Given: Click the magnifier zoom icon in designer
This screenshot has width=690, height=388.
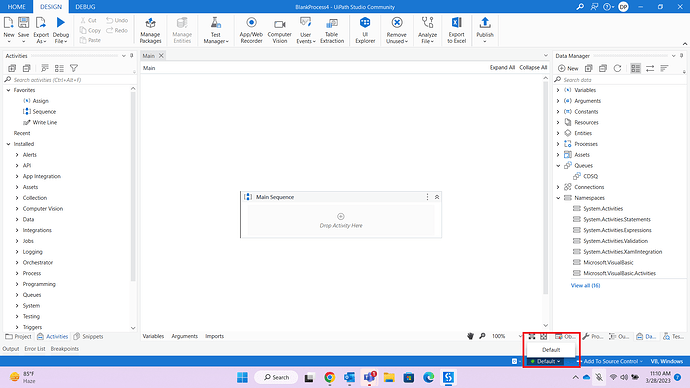Looking at the screenshot, I should tap(482, 336).
